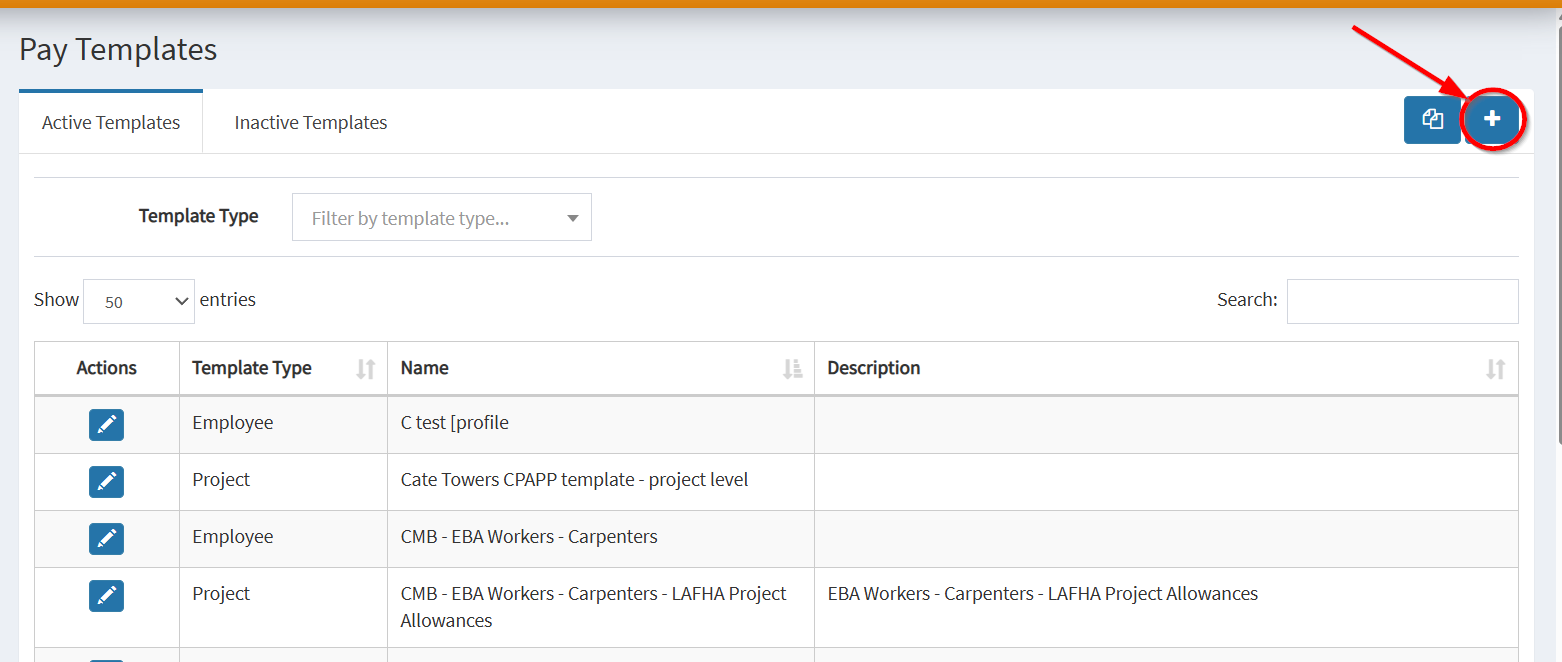1562x662 pixels.
Task: Select Cate Towers CPAPP template name text
Action: (x=574, y=480)
